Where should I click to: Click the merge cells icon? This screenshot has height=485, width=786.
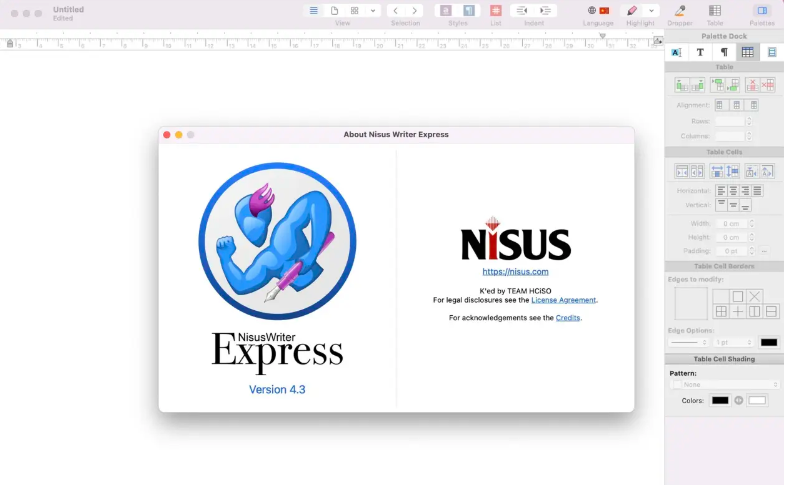[x=682, y=172]
